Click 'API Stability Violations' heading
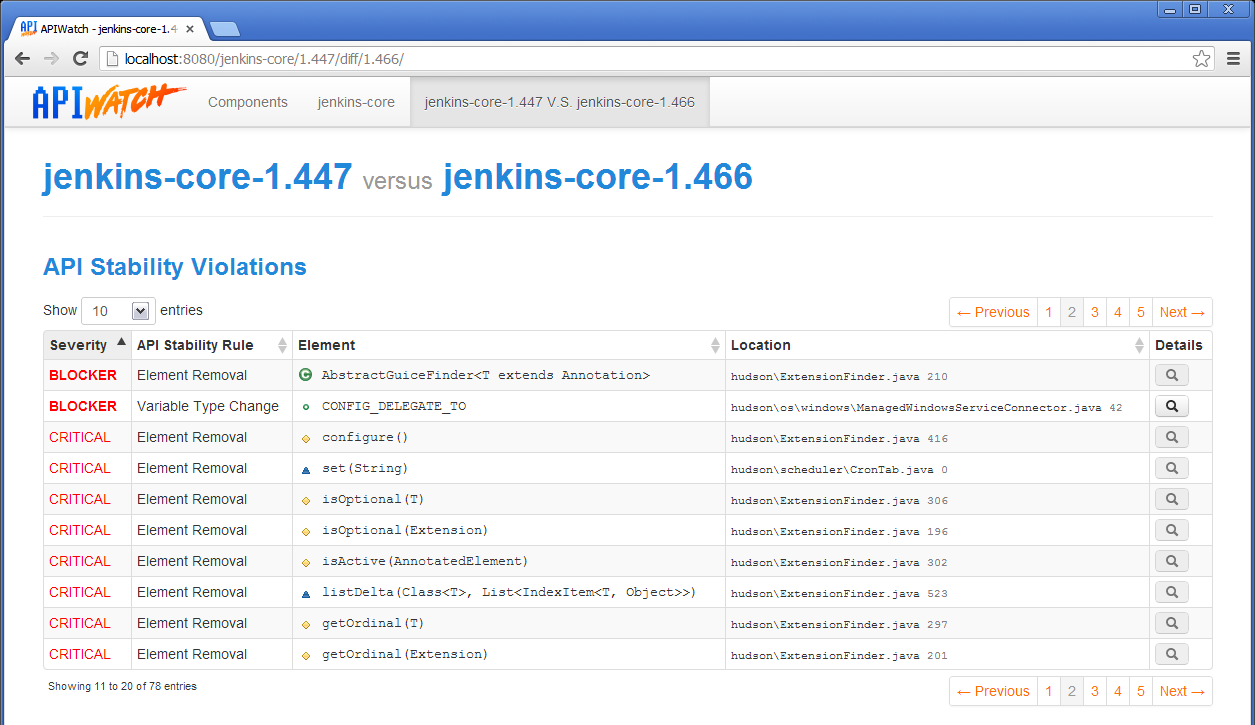Screen dimensions: 1255x725 click(x=175, y=267)
